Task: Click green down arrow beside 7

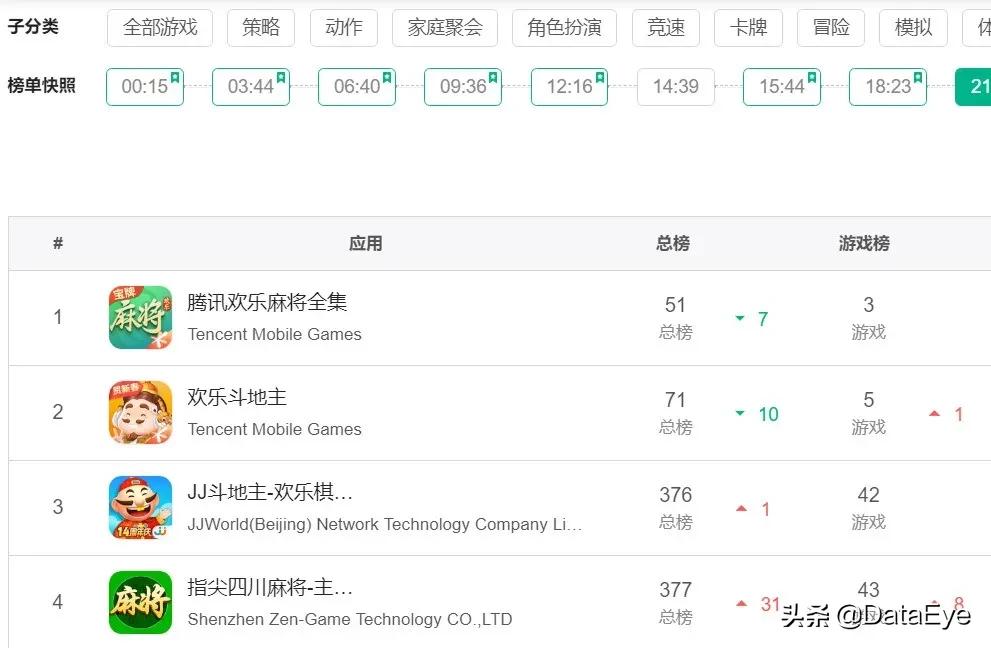Action: [x=740, y=319]
